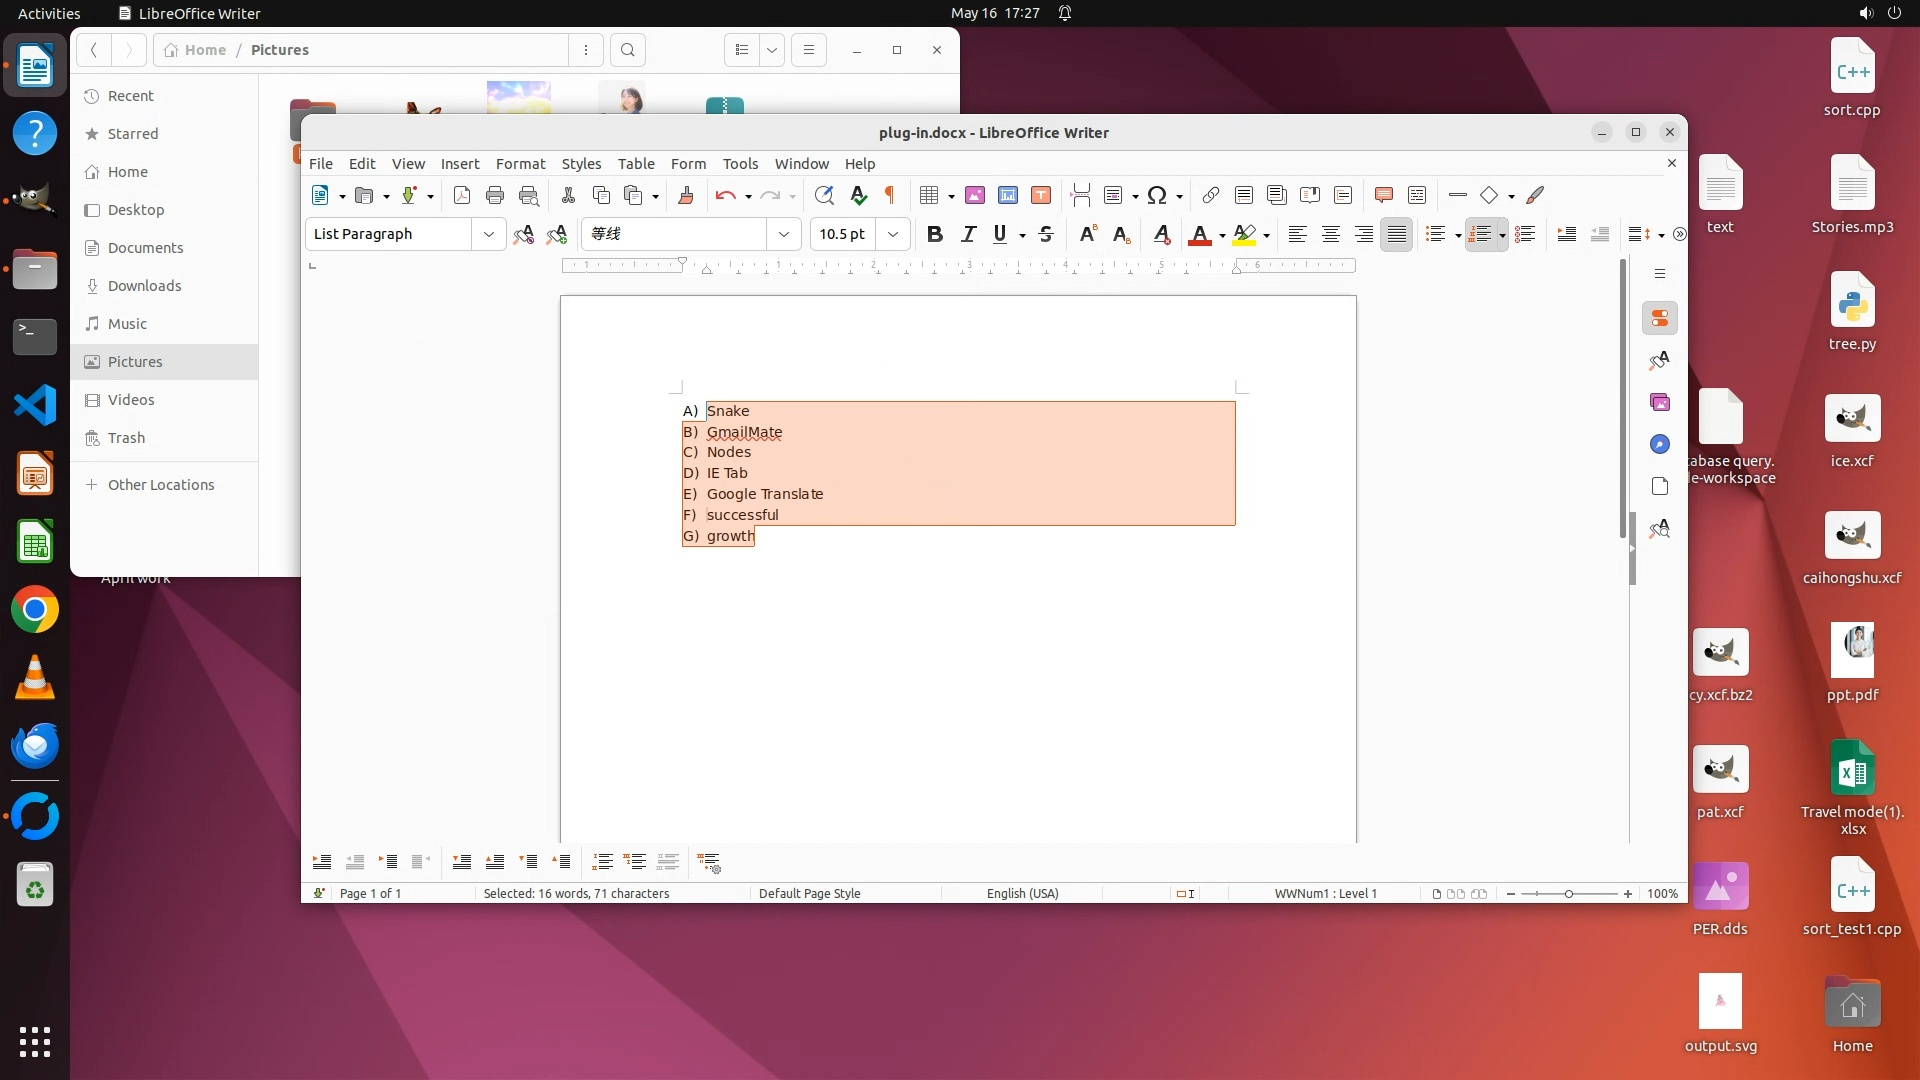The height and width of the screenshot is (1080, 1920).
Task: Click the English (USA) language status field
Action: click(1022, 893)
